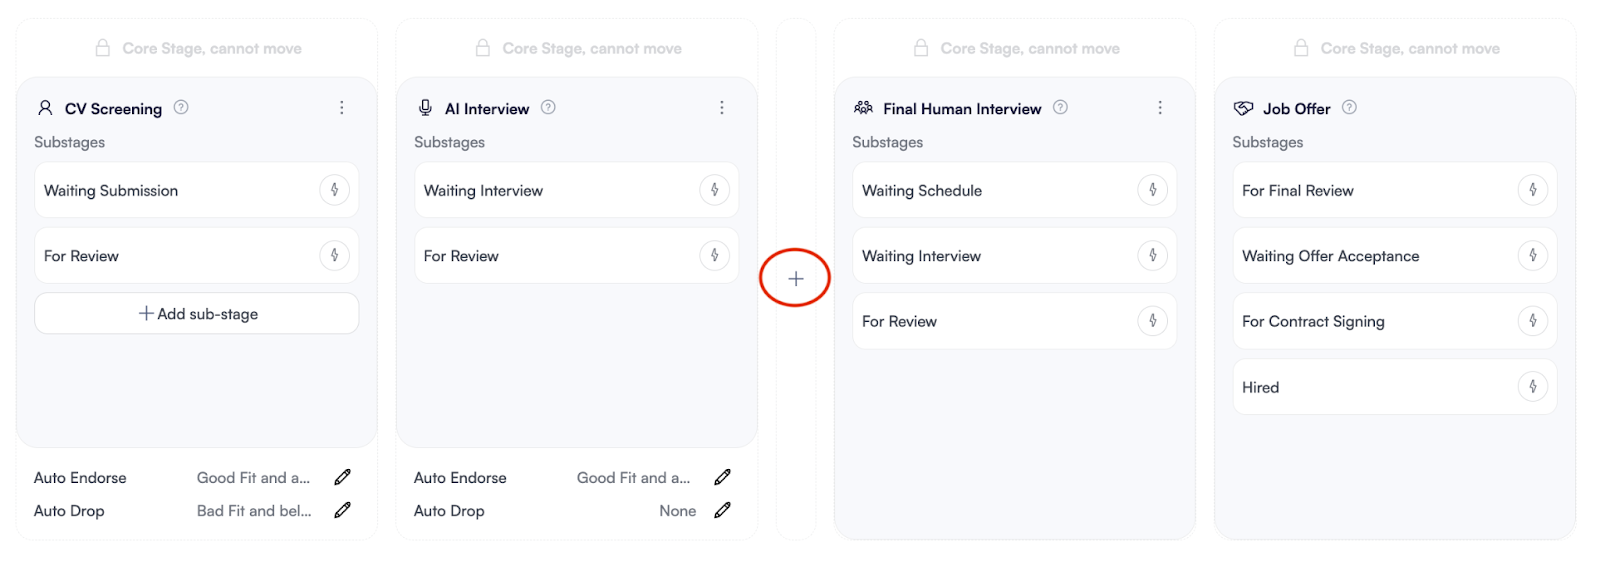Screen dimensions: 1600x562
Task: Open AI Interview three-dot options menu
Action: 722,108
